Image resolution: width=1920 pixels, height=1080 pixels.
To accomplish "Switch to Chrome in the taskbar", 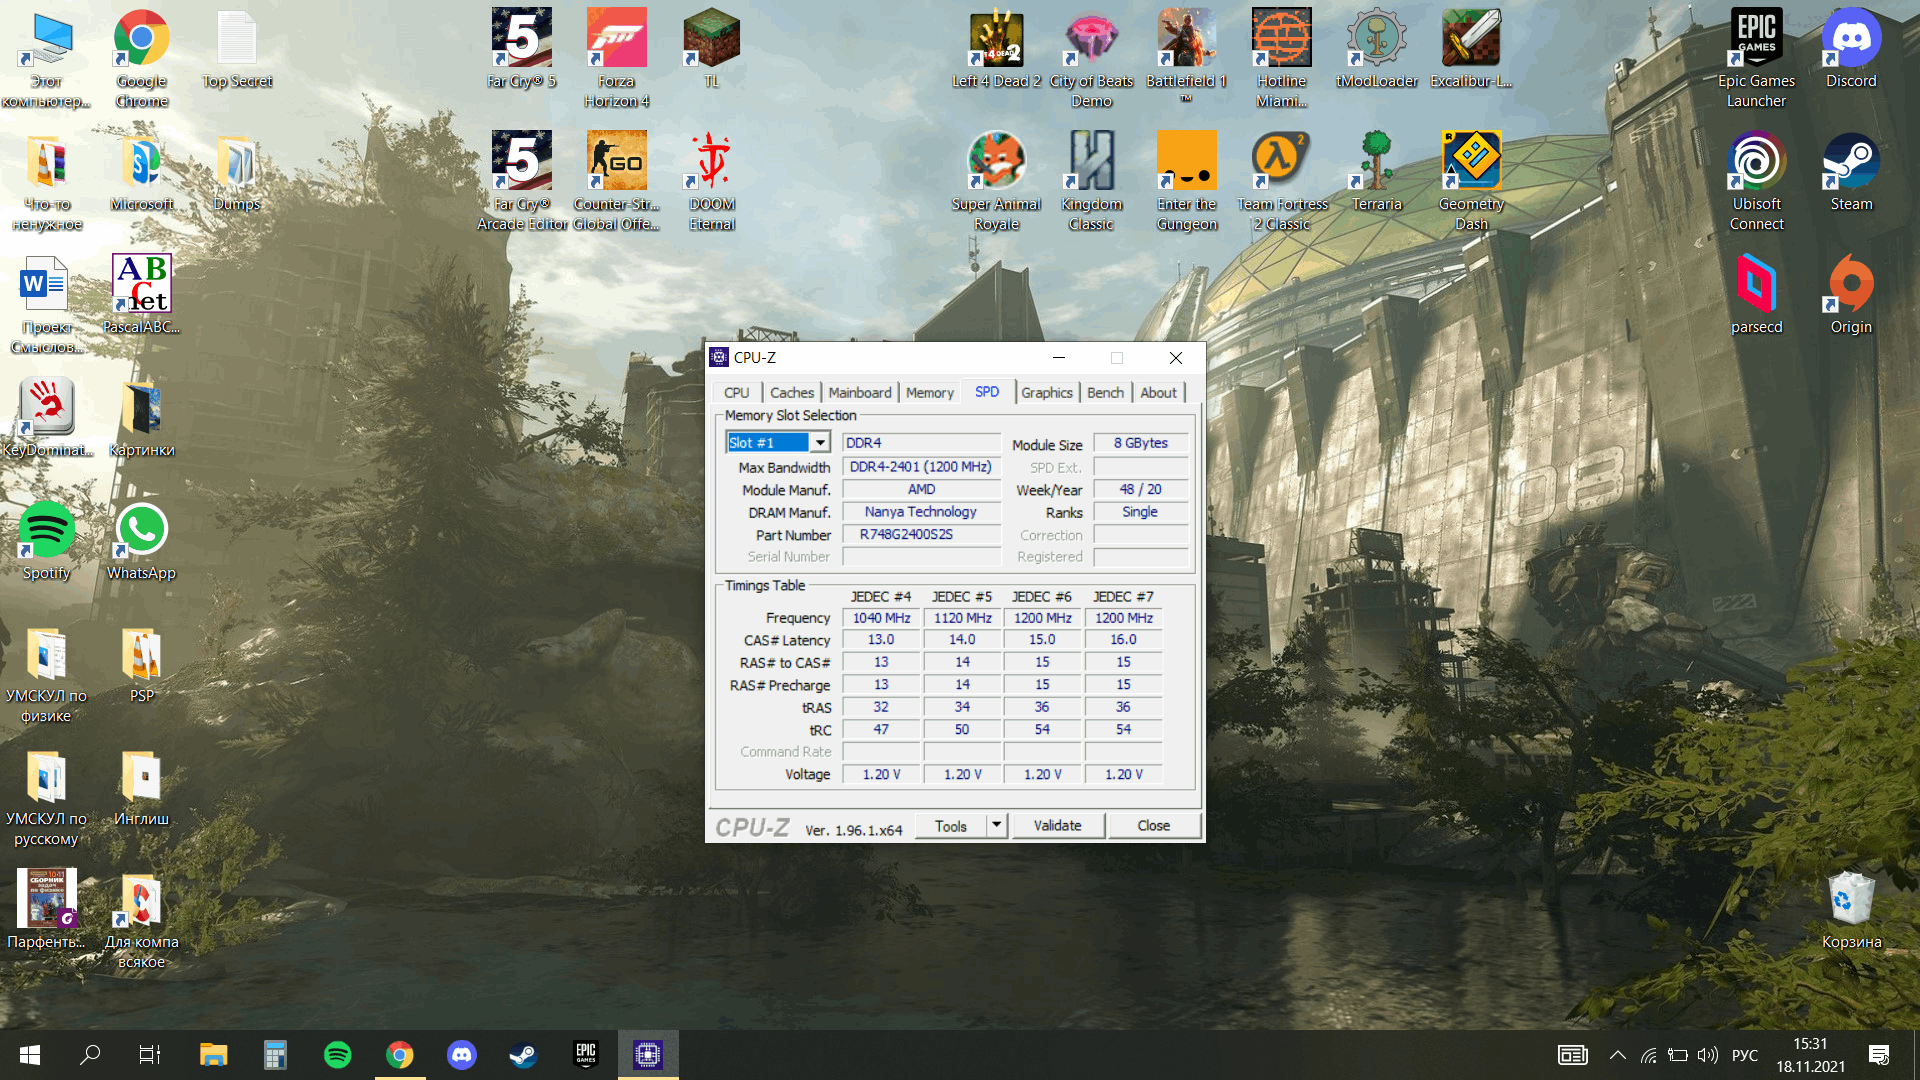I will coord(400,1055).
